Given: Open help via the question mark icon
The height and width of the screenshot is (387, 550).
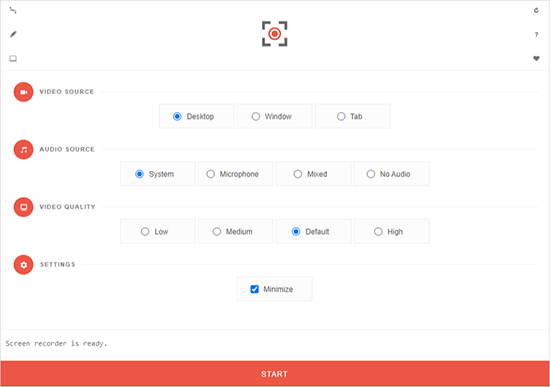Looking at the screenshot, I should pos(536,34).
